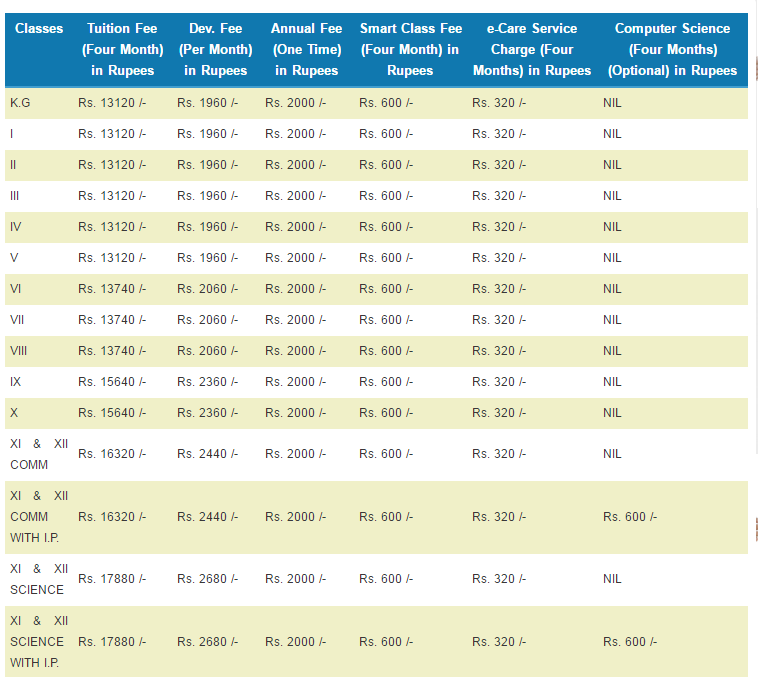
Task: Click the Dev. Fee column header
Action: coord(215,49)
